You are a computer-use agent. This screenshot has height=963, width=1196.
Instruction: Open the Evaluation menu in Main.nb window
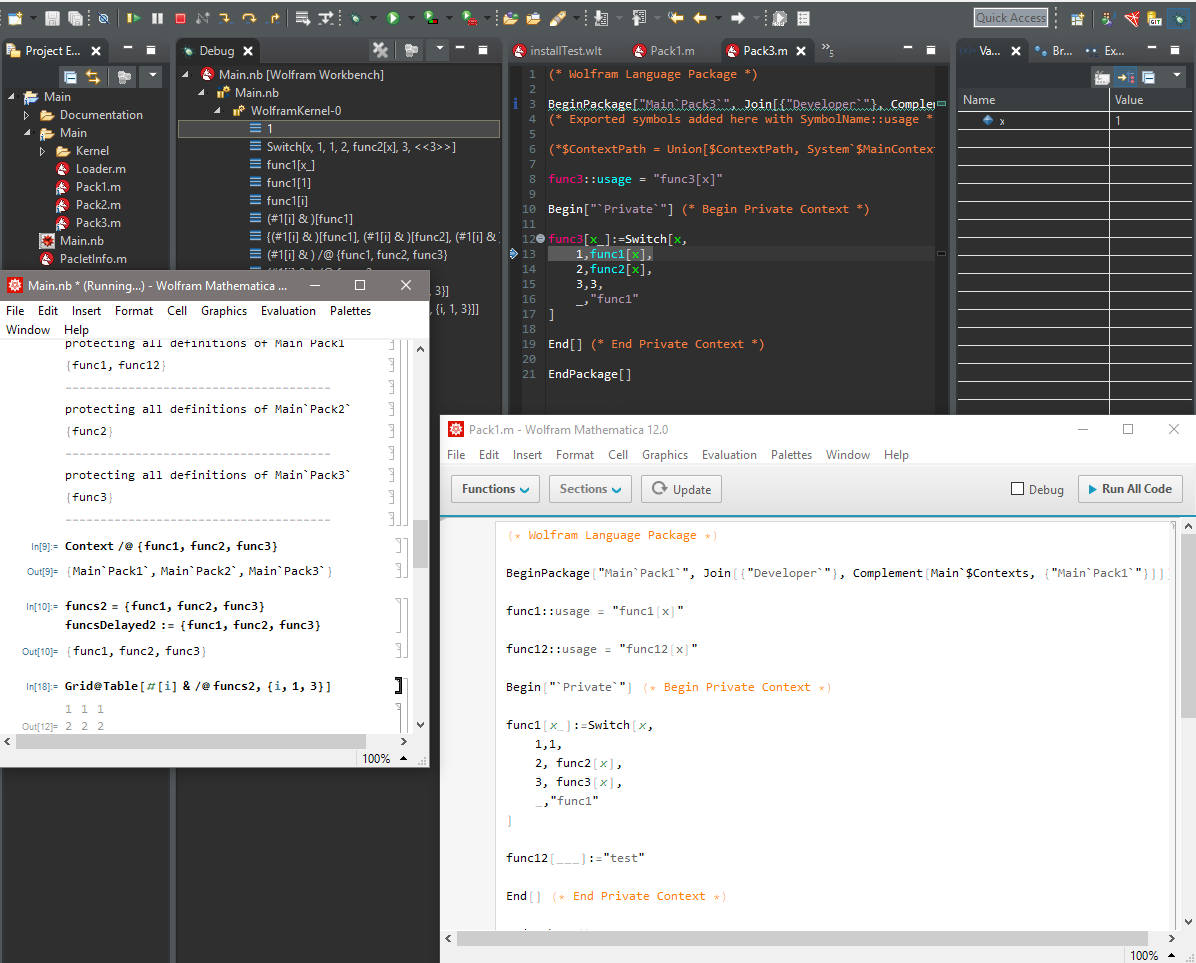click(x=288, y=311)
